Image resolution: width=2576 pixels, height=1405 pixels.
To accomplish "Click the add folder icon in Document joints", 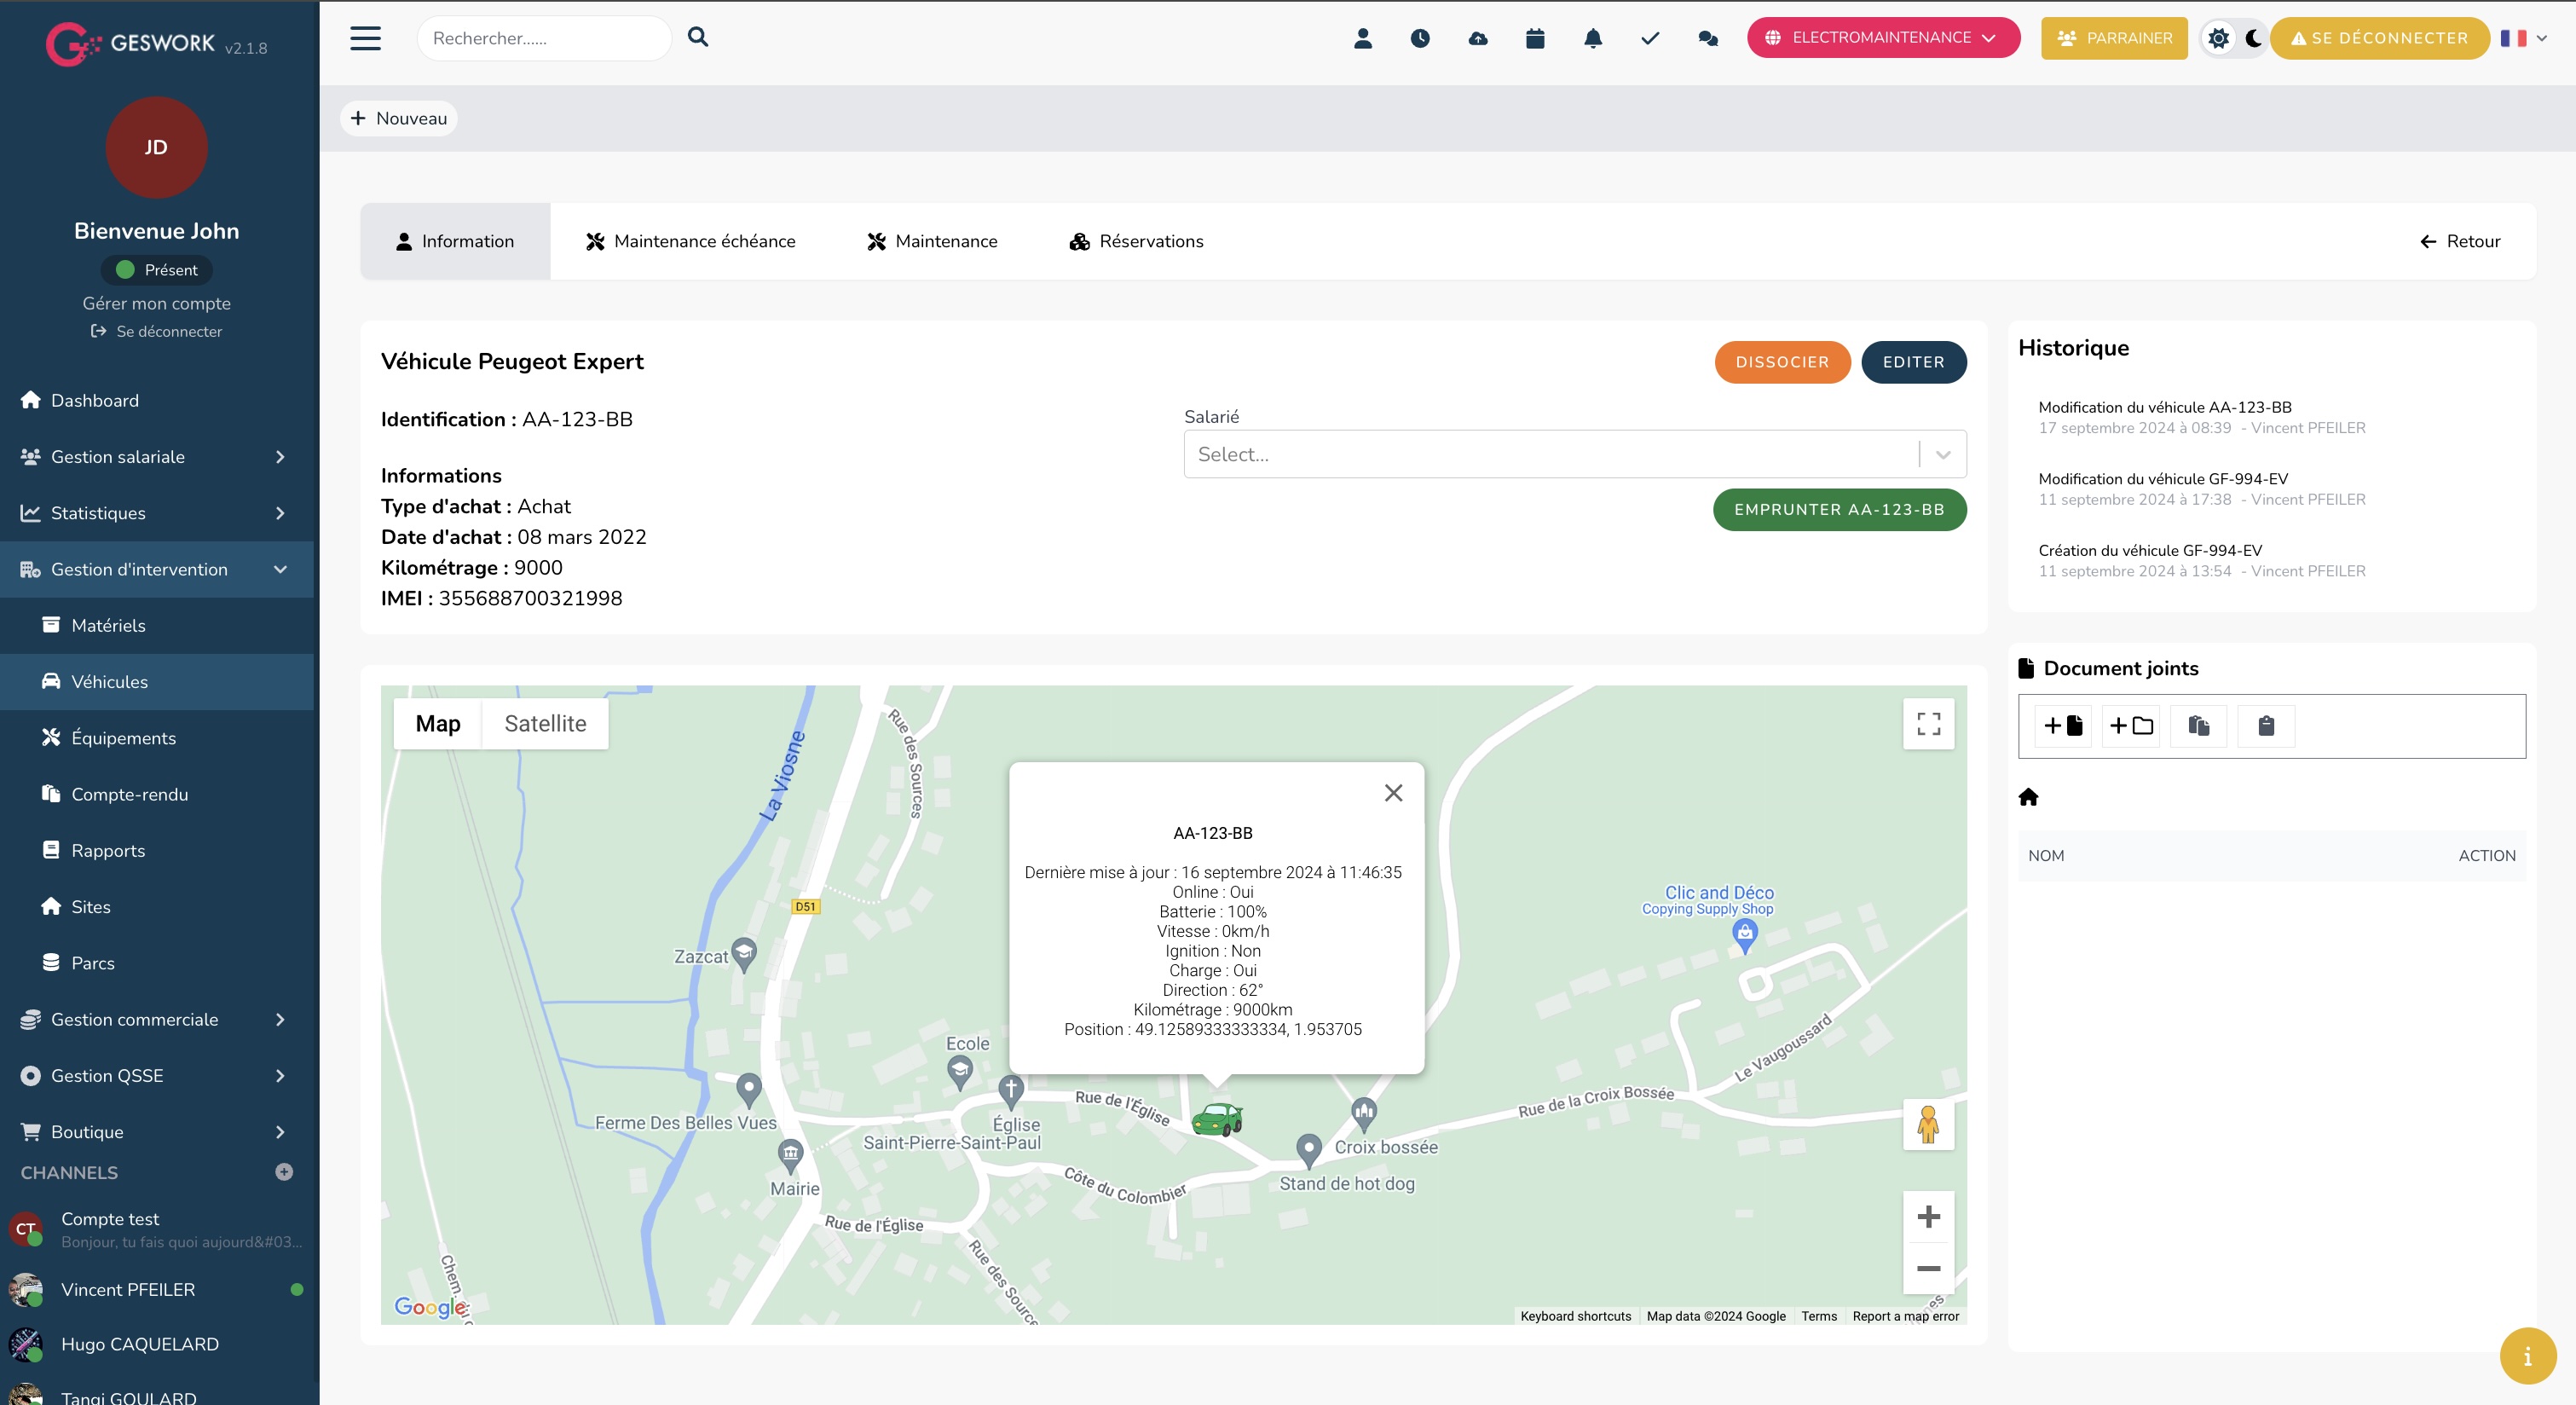I will click(2131, 725).
